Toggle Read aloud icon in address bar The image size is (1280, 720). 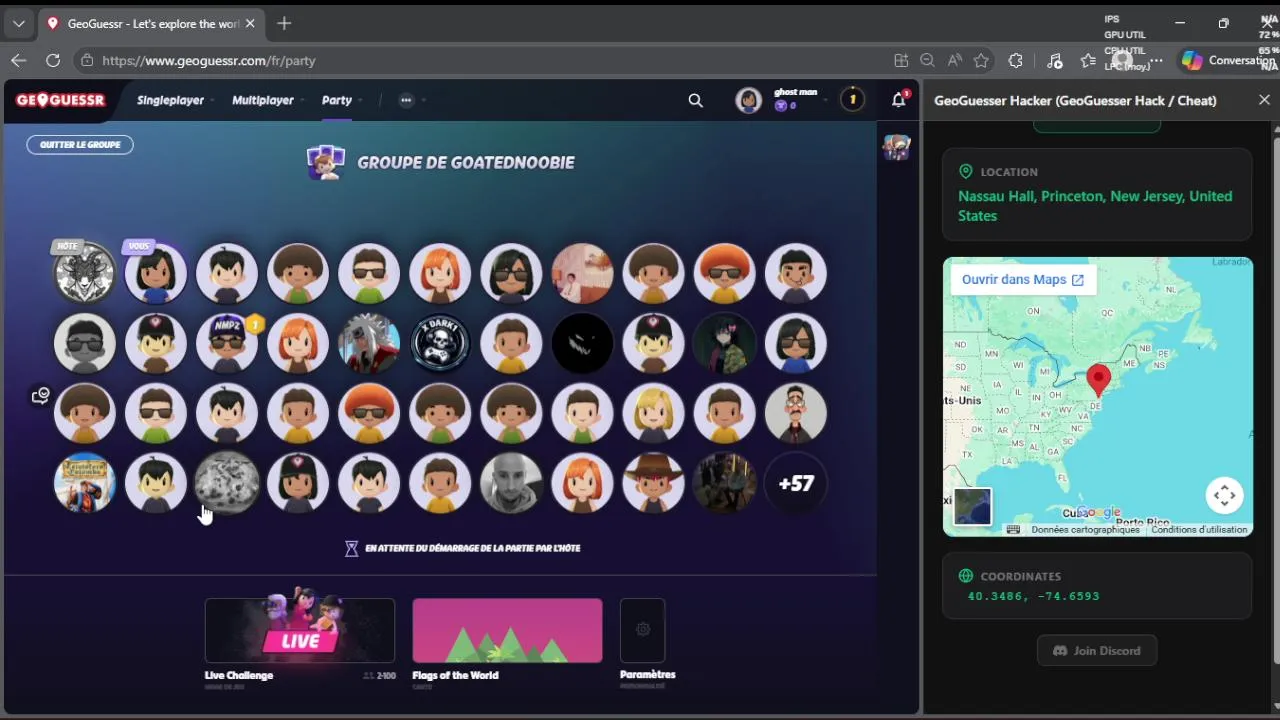[955, 60]
